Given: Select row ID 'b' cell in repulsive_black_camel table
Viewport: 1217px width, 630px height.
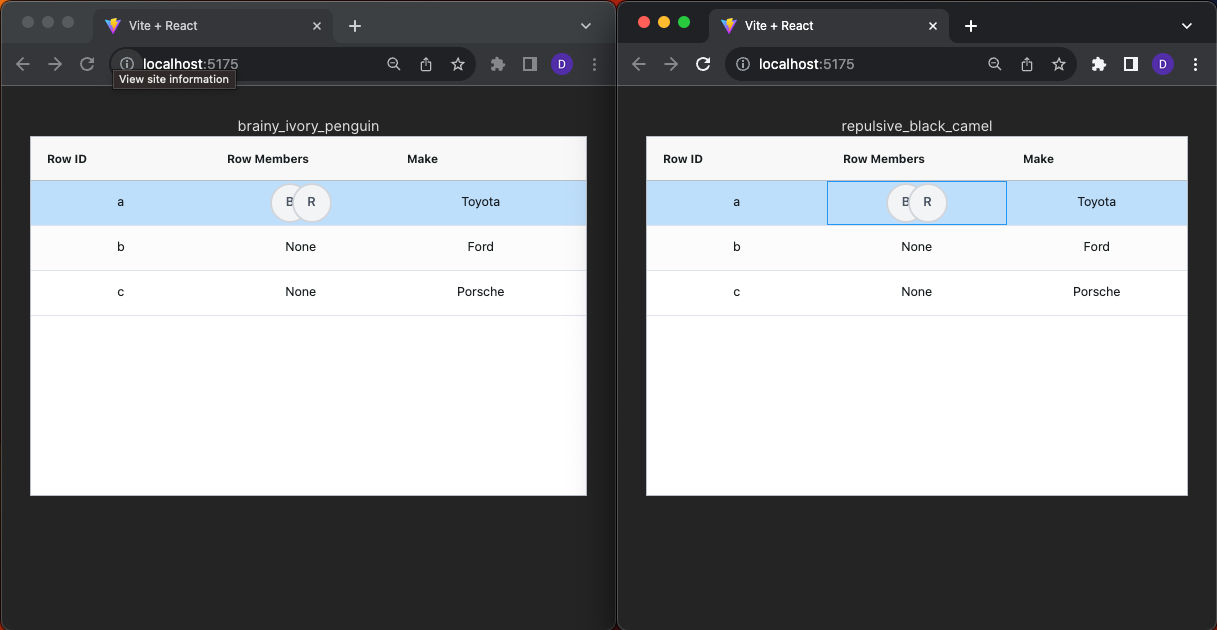Looking at the screenshot, I should [x=737, y=248].
